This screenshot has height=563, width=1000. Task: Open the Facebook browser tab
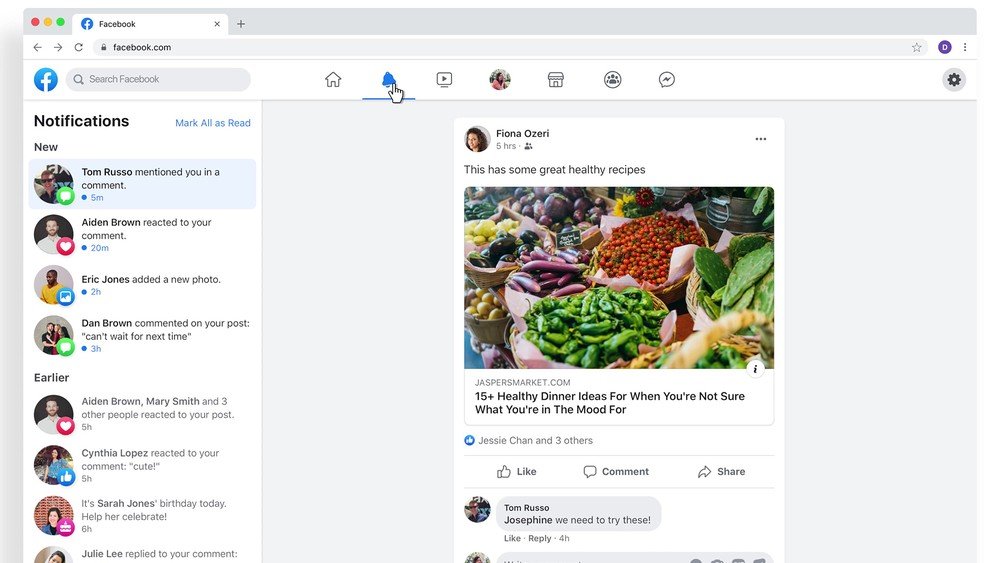[x=150, y=24]
